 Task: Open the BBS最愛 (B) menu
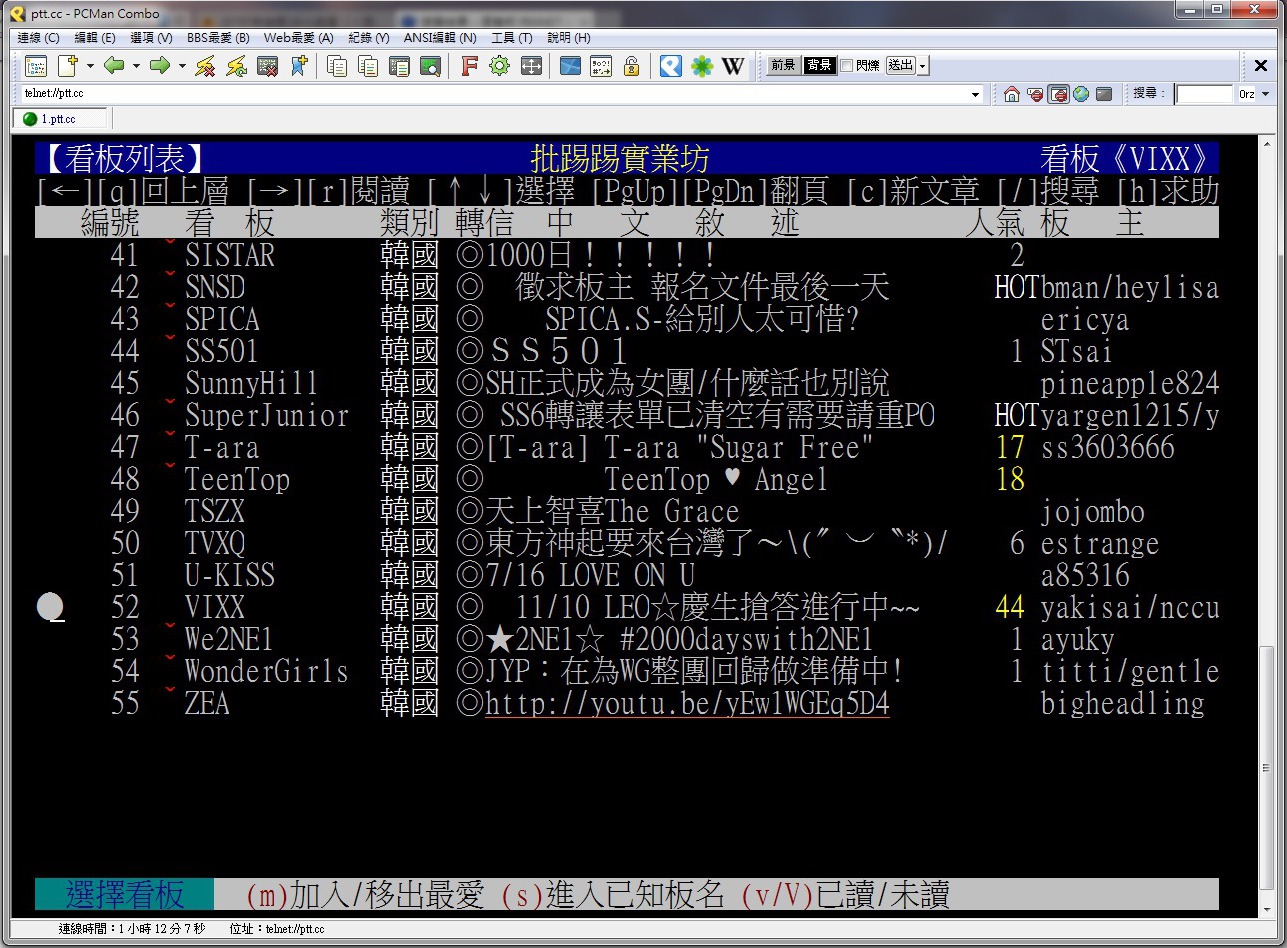(x=218, y=37)
